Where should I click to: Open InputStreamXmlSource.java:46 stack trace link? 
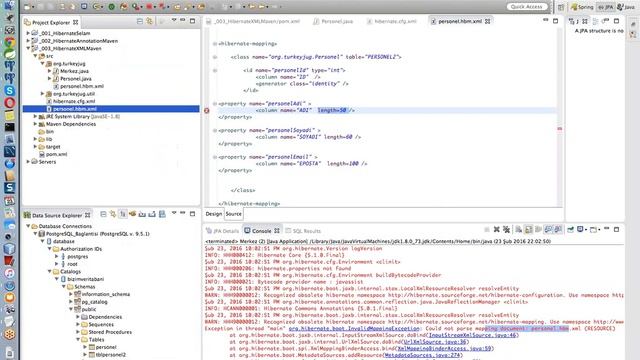click(x=473, y=335)
